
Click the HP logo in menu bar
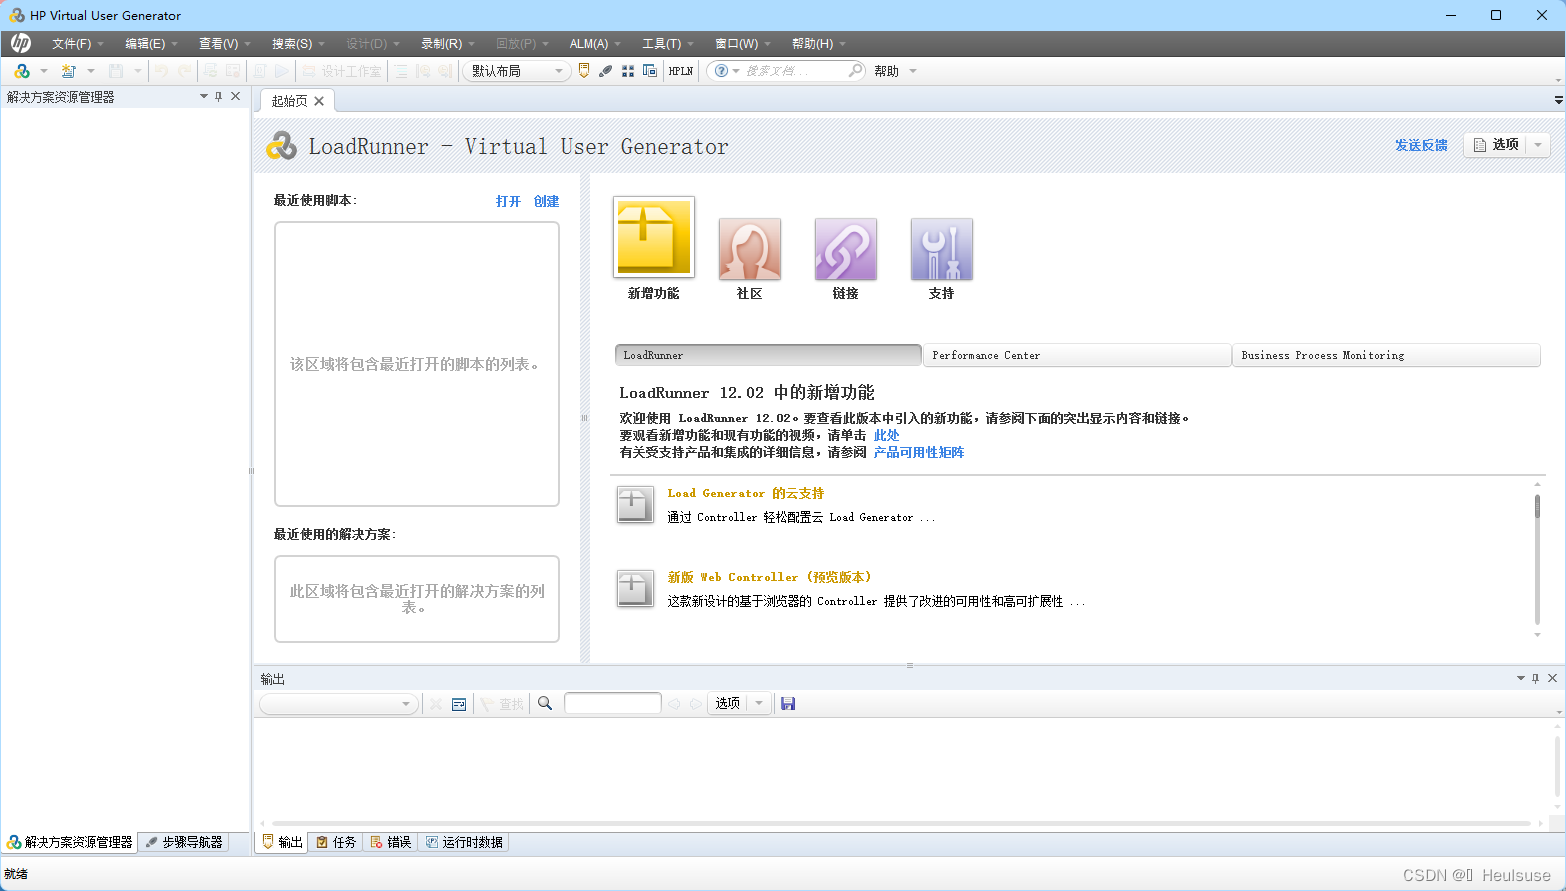click(21, 43)
